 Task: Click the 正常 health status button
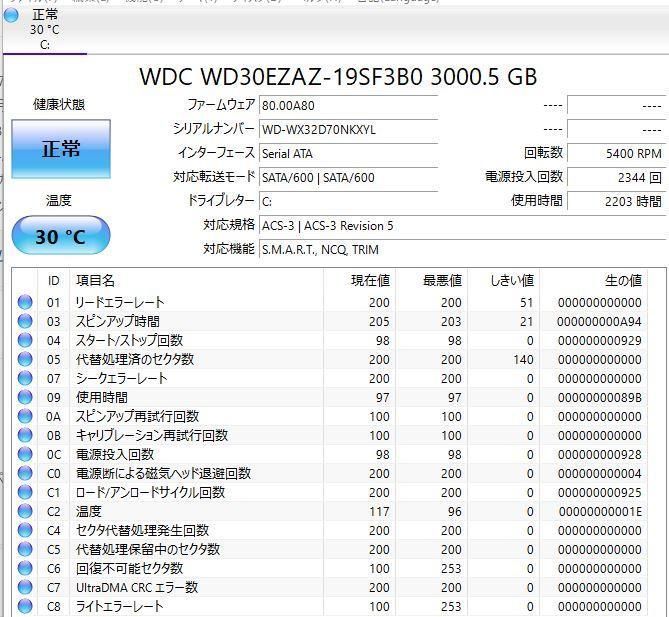[x=61, y=148]
